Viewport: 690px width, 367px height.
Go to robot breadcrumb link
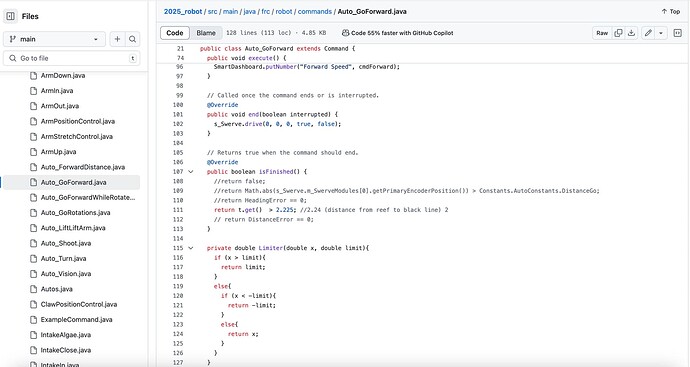284,11
